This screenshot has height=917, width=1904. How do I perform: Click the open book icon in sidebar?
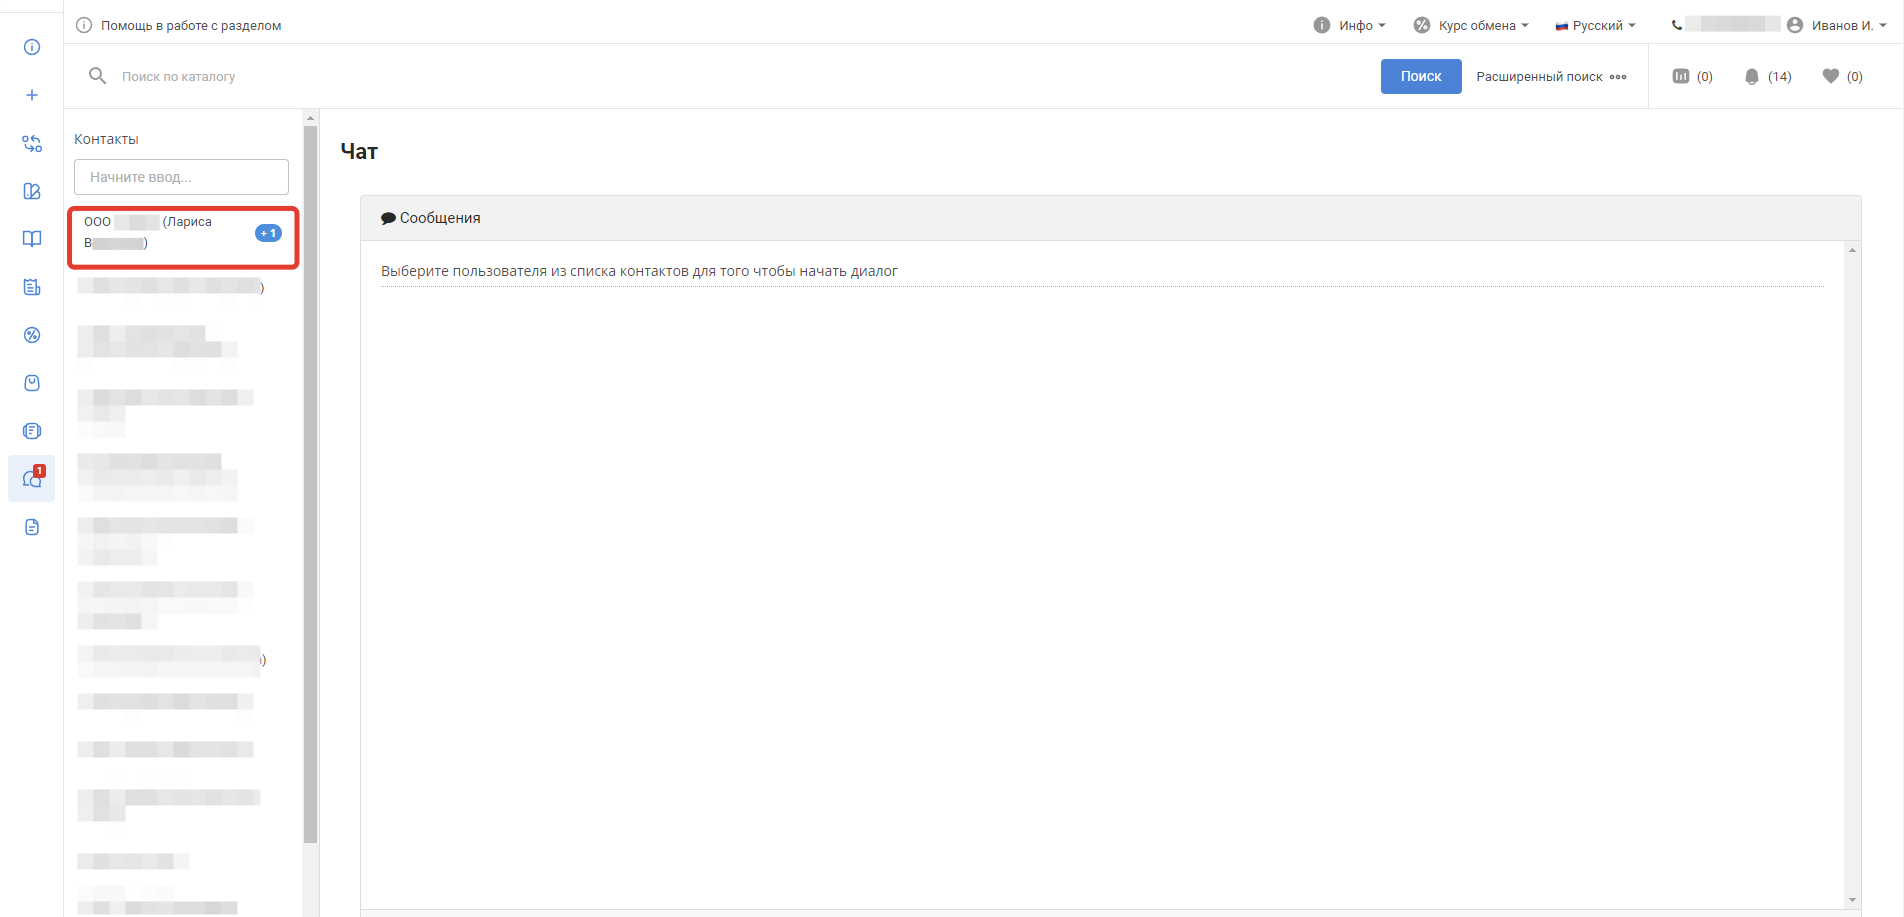click(32, 239)
